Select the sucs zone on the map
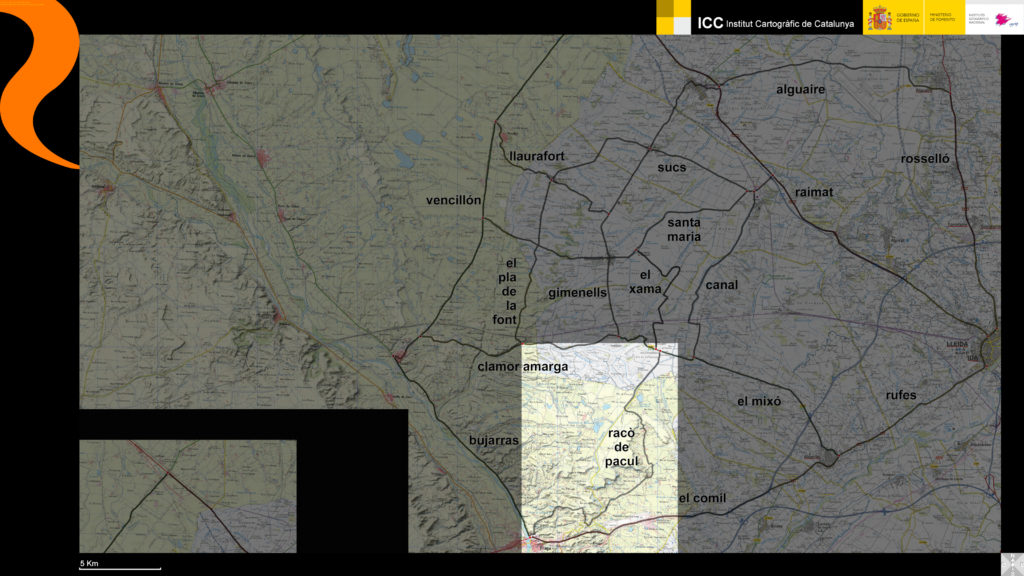The height and width of the screenshot is (576, 1024). [672, 167]
